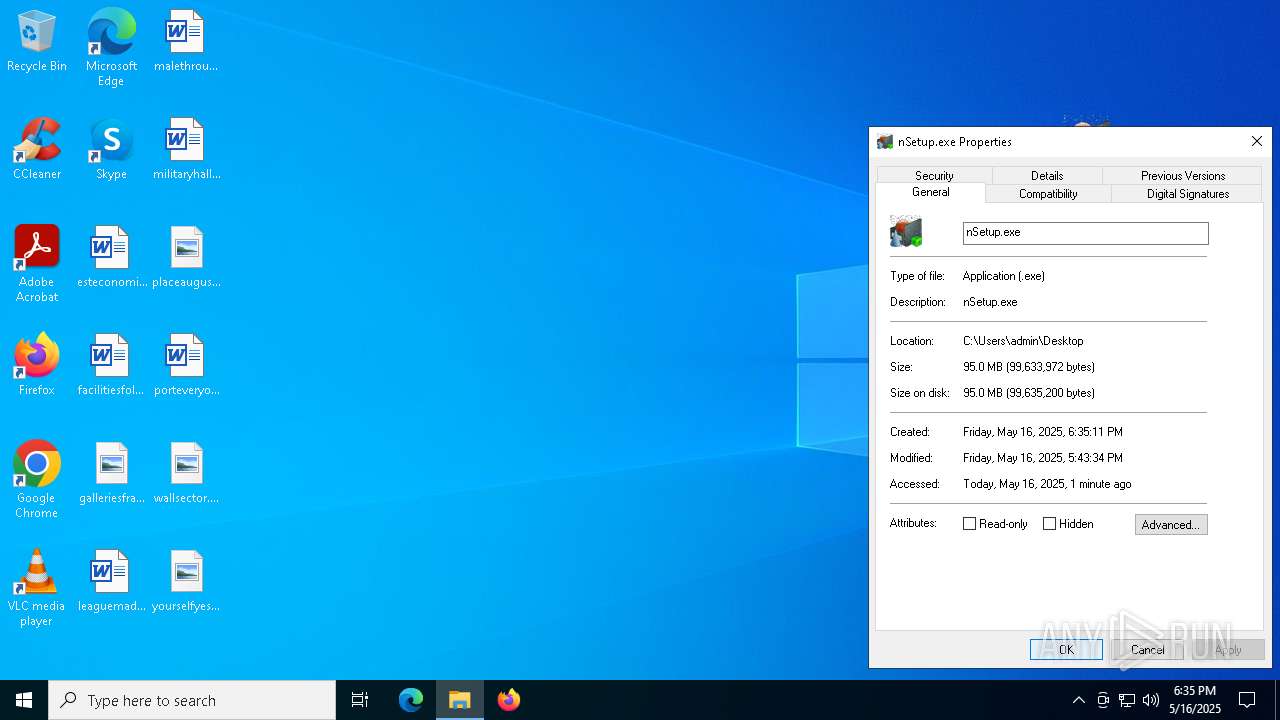
Task: Open the Recycle Bin desktop icon
Action: pyautogui.click(x=37, y=42)
